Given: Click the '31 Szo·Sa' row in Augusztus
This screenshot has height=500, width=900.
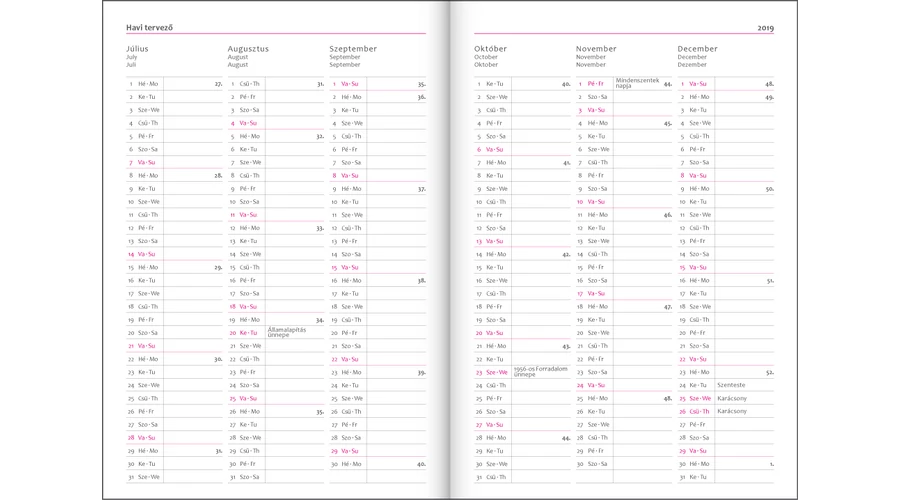Looking at the screenshot, I should pos(276,477).
